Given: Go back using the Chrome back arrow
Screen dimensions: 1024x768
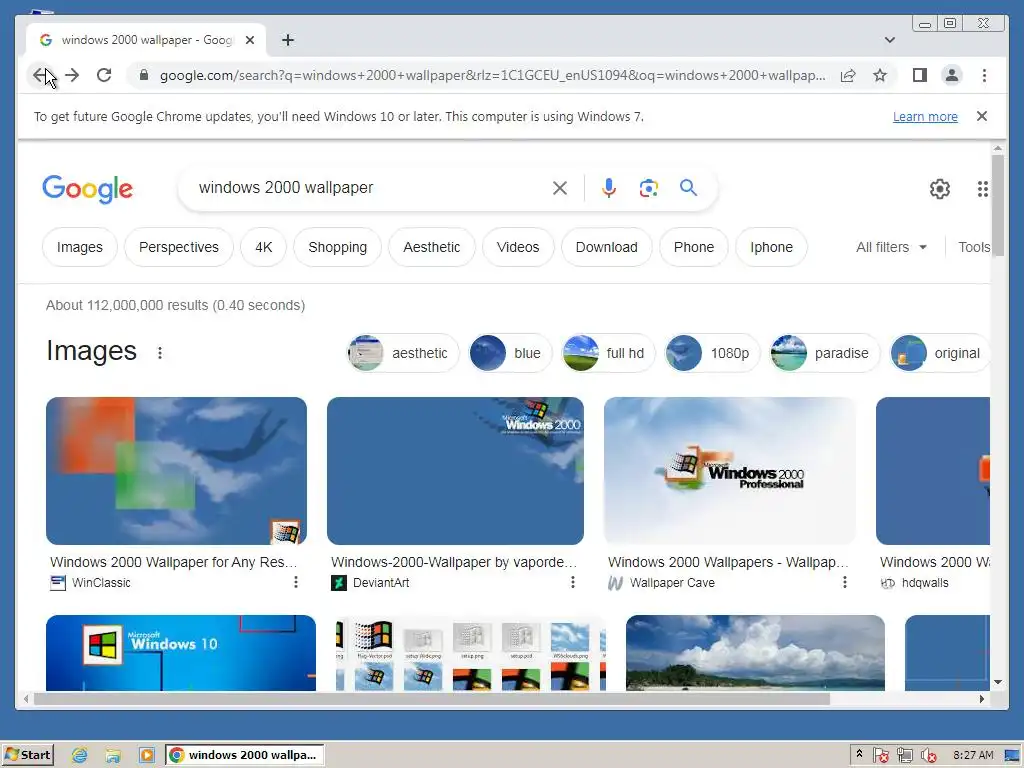Looking at the screenshot, I should point(40,75).
